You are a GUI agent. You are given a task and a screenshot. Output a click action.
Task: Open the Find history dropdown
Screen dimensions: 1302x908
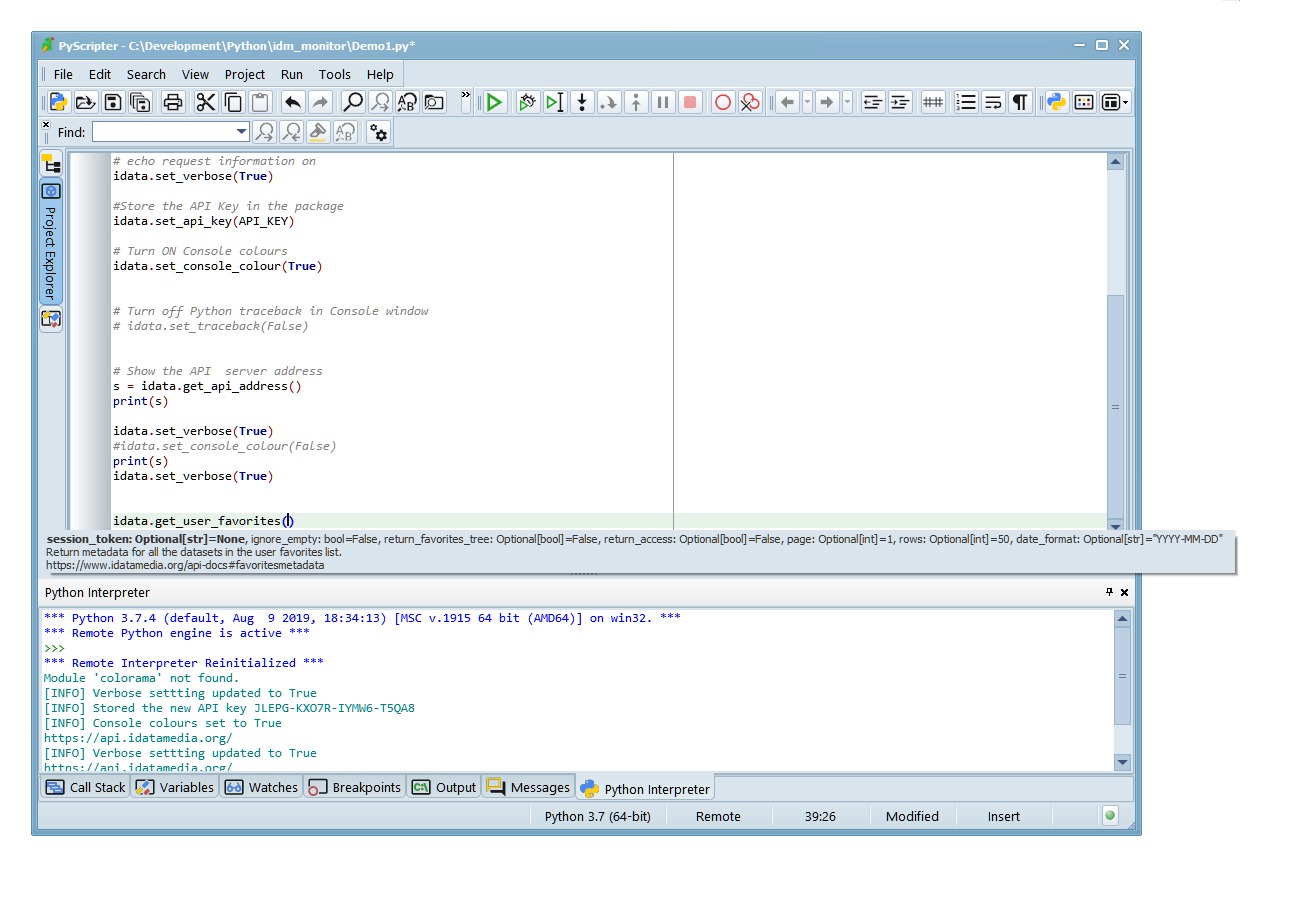(241, 132)
